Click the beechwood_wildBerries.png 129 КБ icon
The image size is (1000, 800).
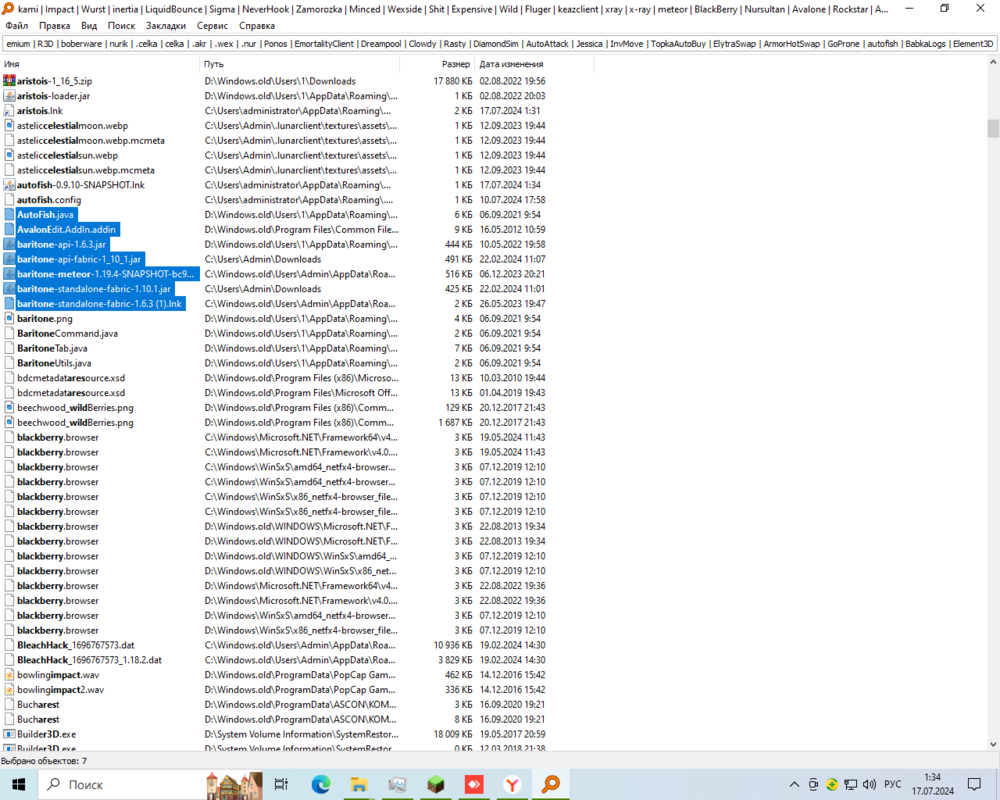click(9, 408)
